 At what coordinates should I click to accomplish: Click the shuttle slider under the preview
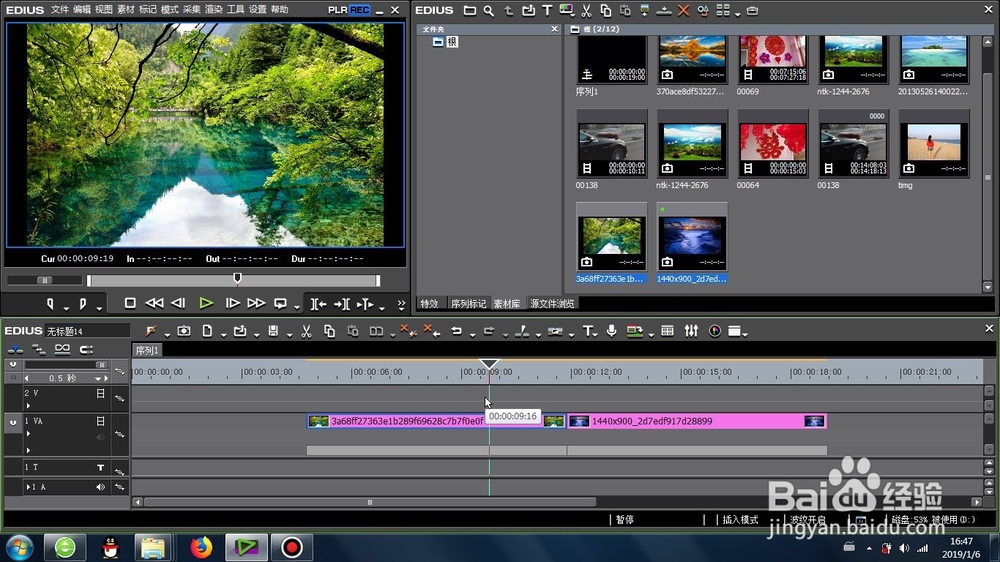tap(45, 280)
